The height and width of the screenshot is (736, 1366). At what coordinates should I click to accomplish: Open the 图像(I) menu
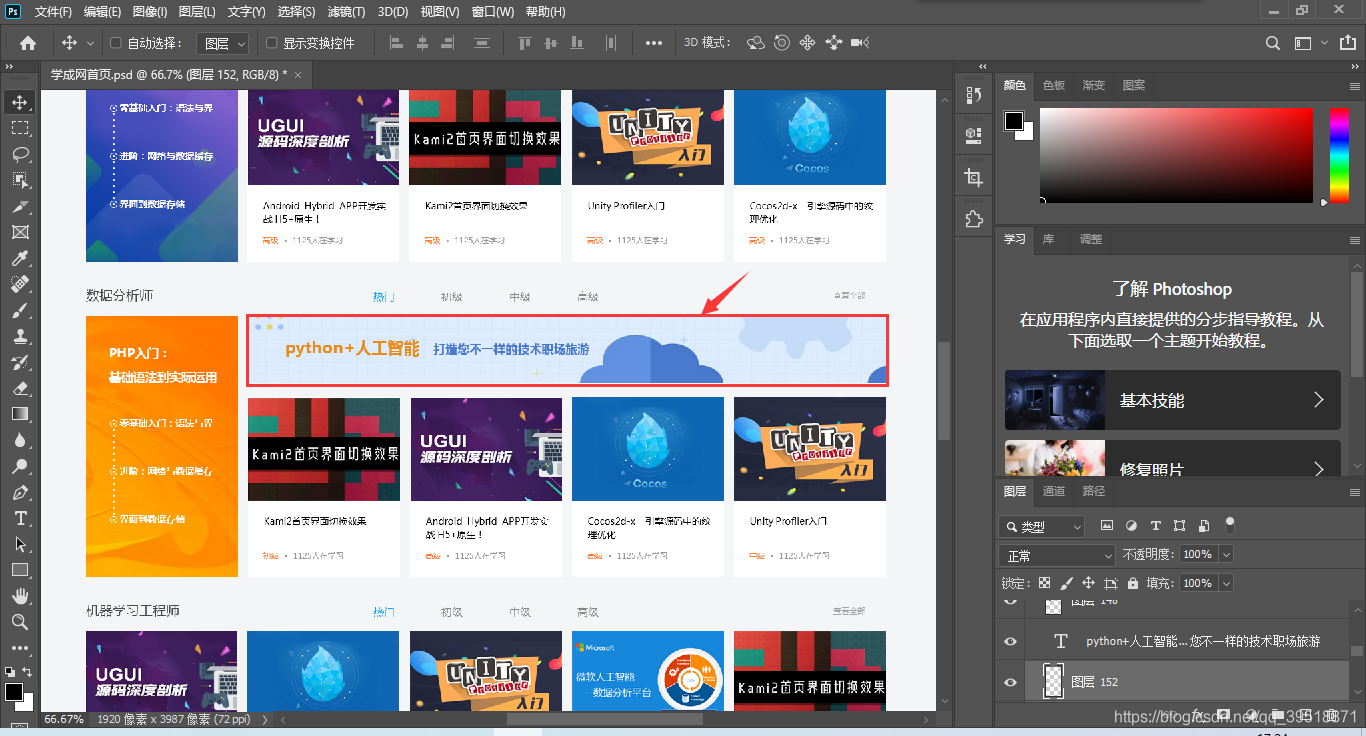(x=150, y=12)
